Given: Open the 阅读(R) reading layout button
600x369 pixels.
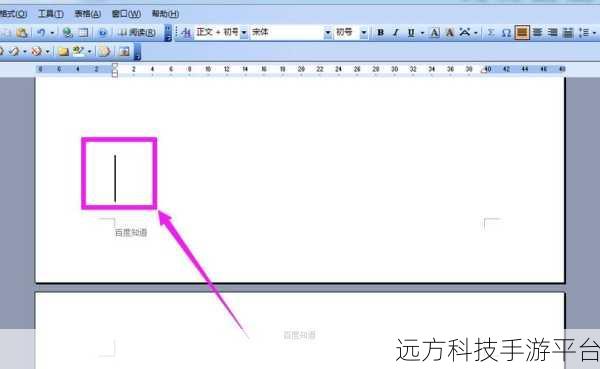Looking at the screenshot, I should tap(137, 33).
